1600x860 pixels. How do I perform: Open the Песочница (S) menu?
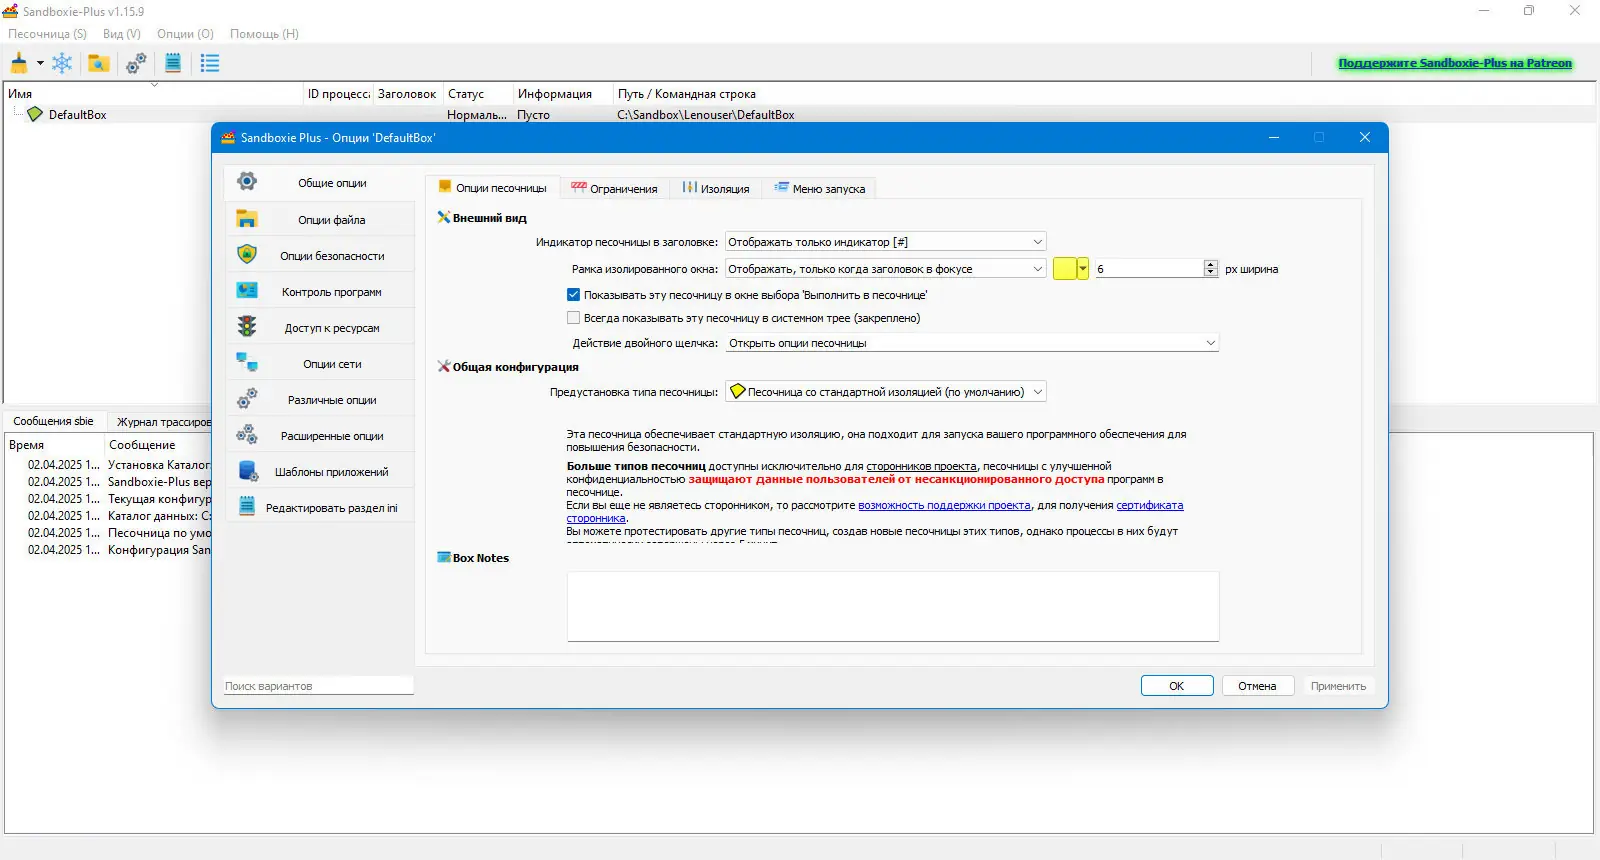47,34
